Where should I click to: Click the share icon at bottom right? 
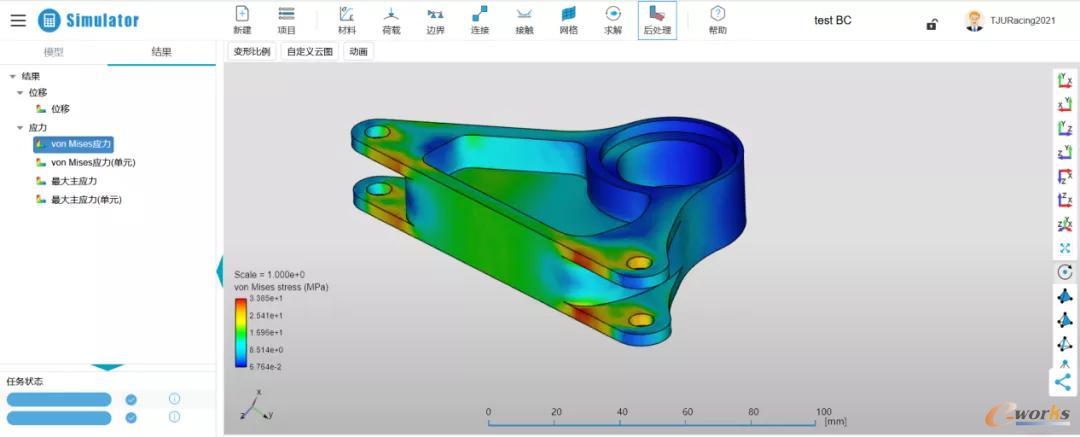[x=1063, y=382]
